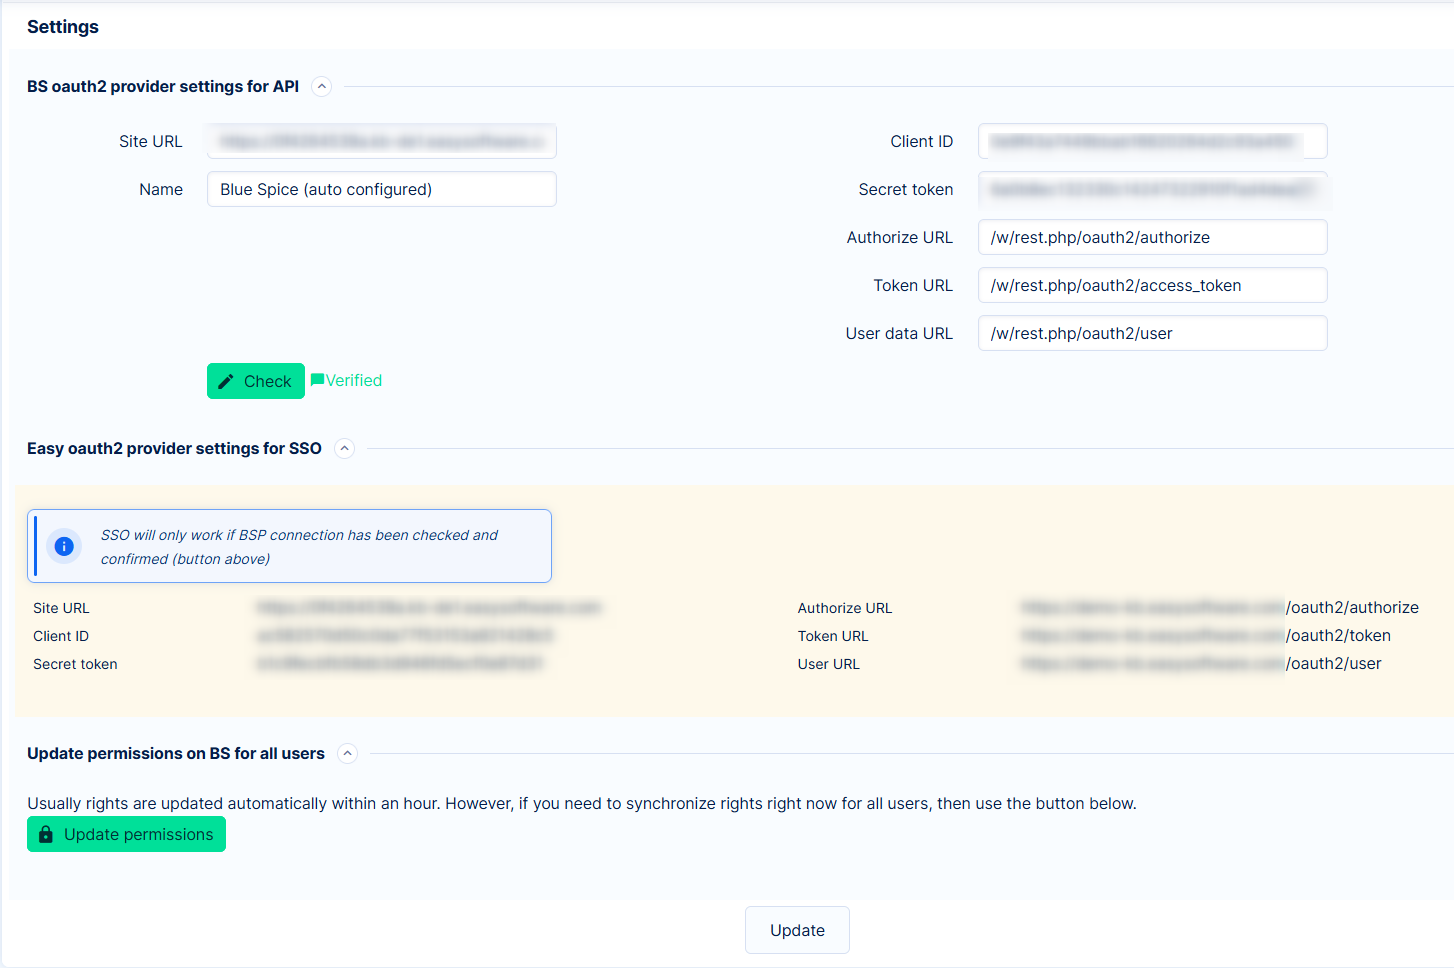Image resolution: width=1454 pixels, height=968 pixels.
Task: Click the 'User URL' label in SSO section
Action: pyautogui.click(x=828, y=664)
